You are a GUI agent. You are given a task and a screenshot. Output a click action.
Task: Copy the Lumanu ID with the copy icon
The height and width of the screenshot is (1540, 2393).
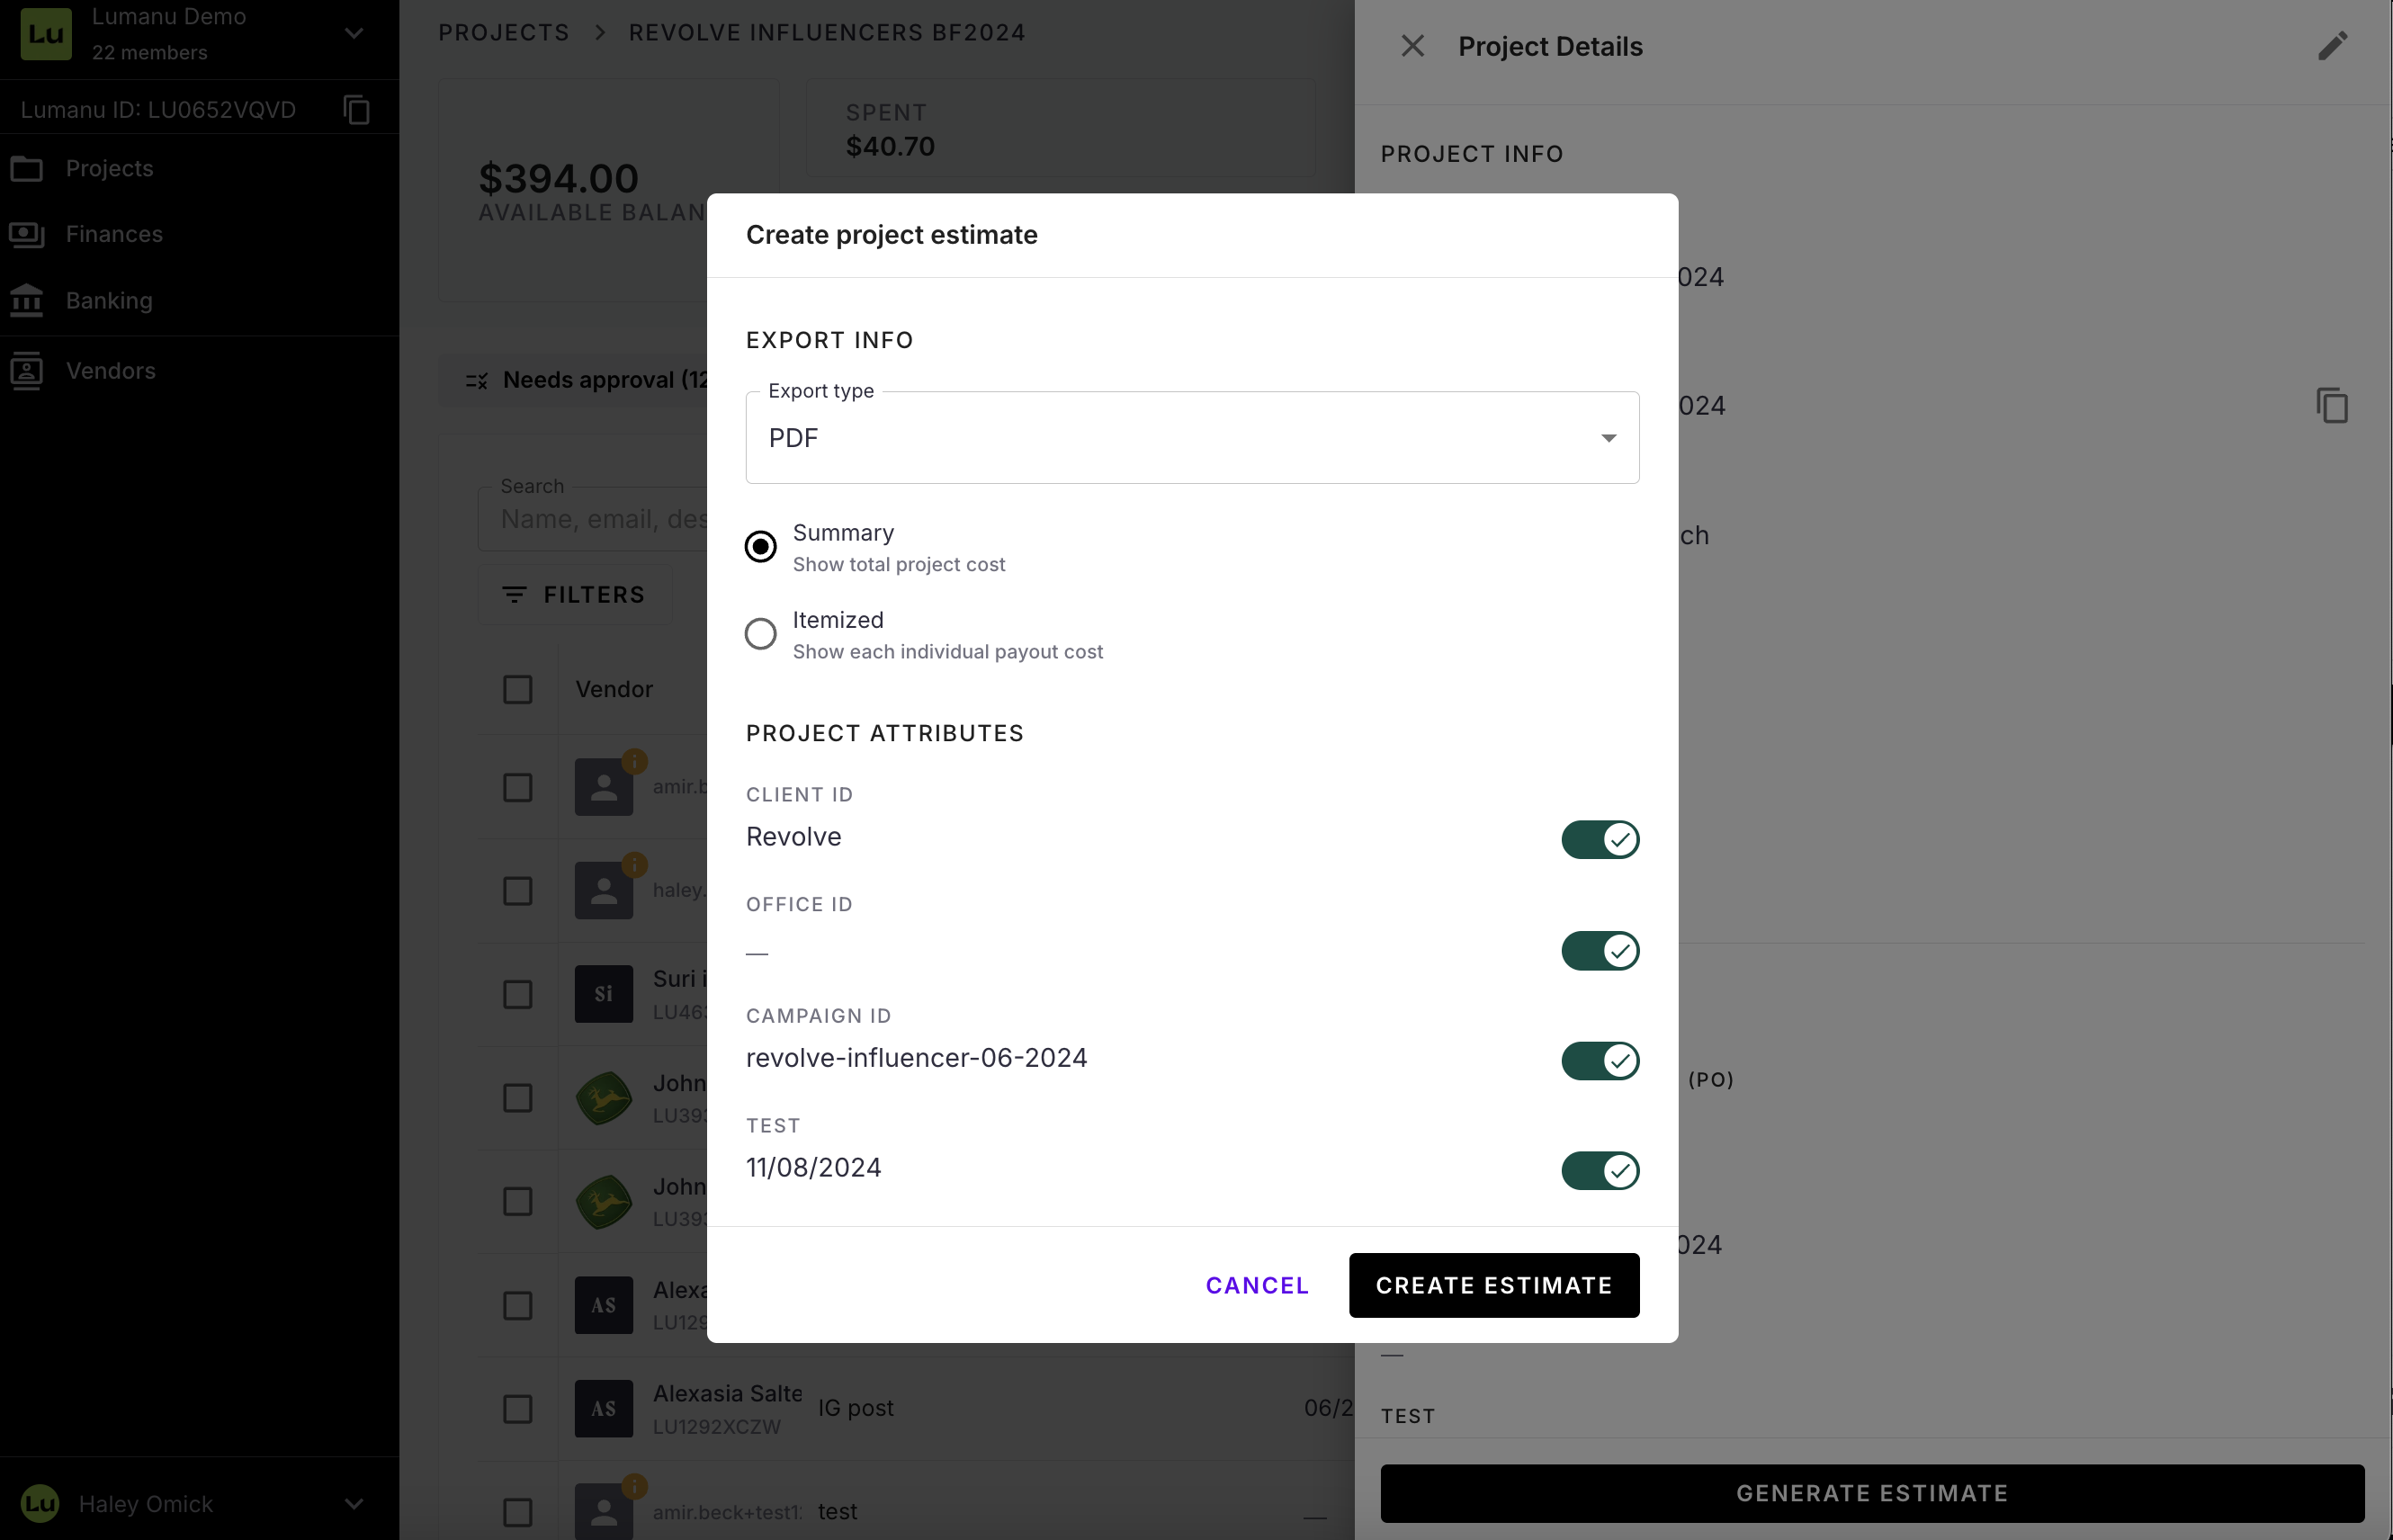point(356,109)
